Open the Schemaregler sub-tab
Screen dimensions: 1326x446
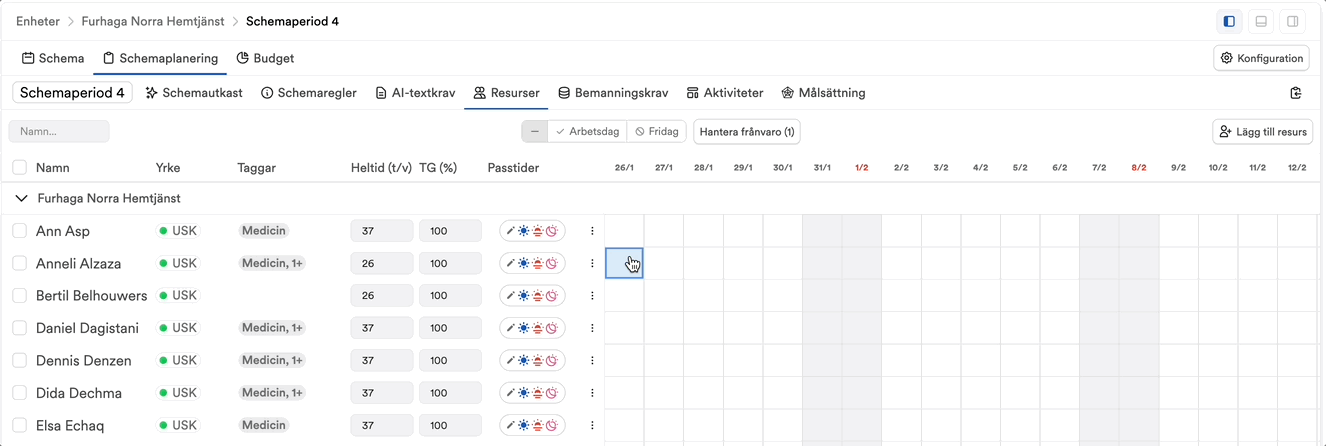(x=309, y=93)
